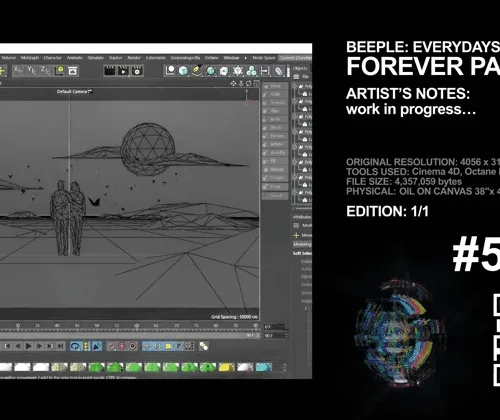Click the Go to End button in the timeline

tap(60, 346)
